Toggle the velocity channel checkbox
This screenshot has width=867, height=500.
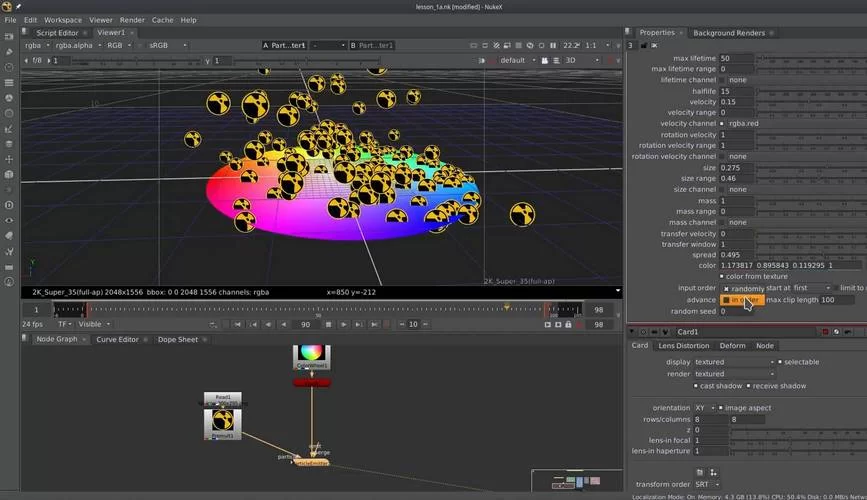pos(722,123)
